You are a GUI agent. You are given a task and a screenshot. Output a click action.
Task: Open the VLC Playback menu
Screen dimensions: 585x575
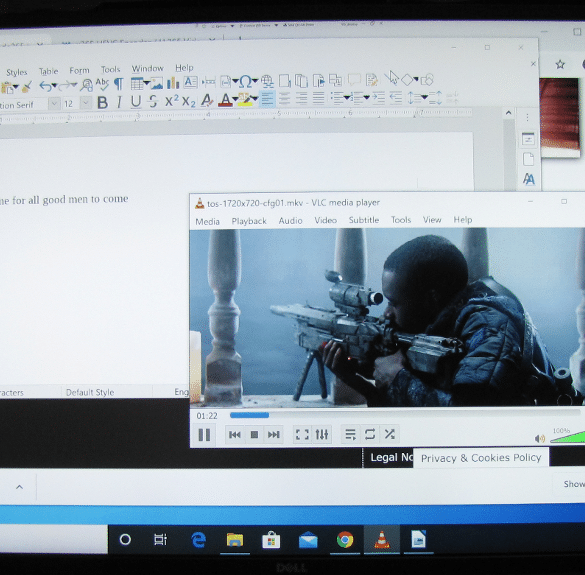coord(249,221)
